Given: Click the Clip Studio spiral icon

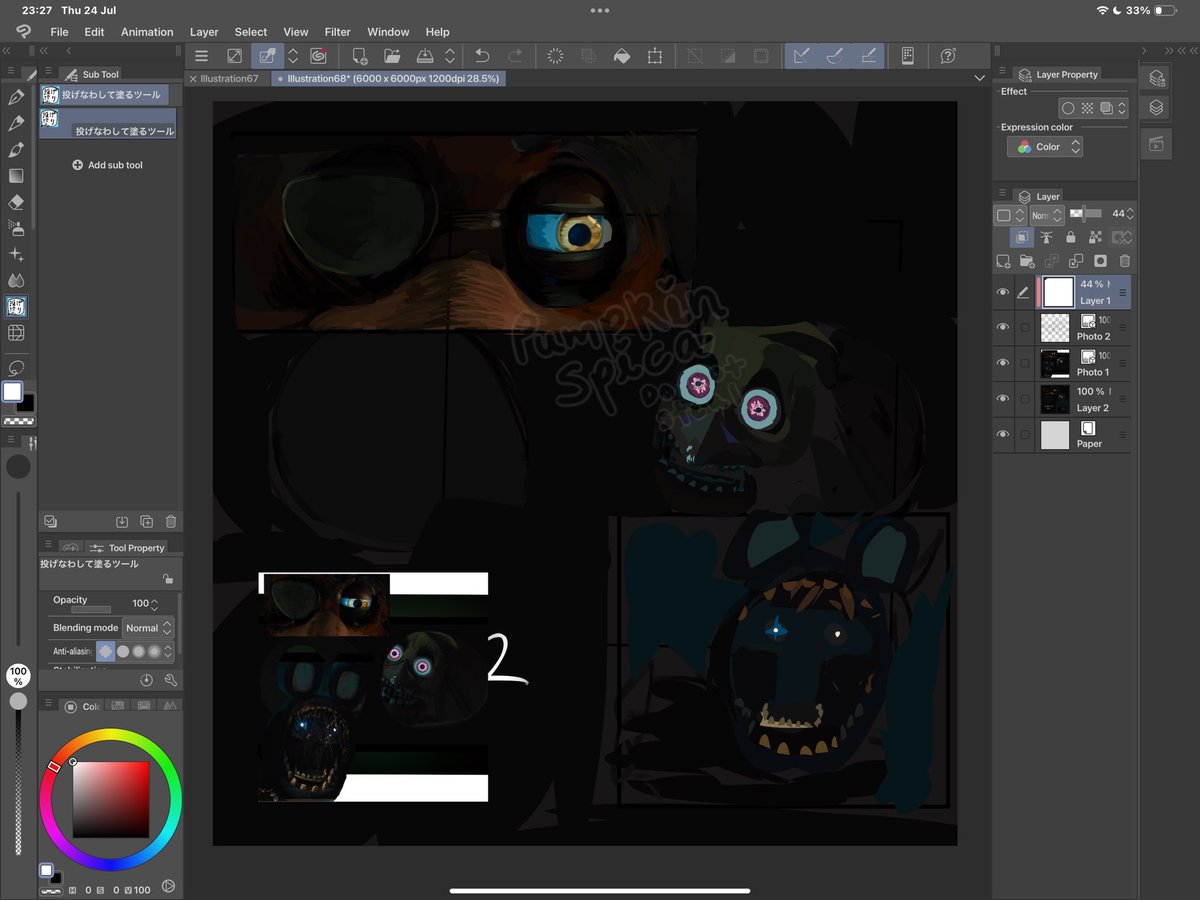Looking at the screenshot, I should coord(319,56).
